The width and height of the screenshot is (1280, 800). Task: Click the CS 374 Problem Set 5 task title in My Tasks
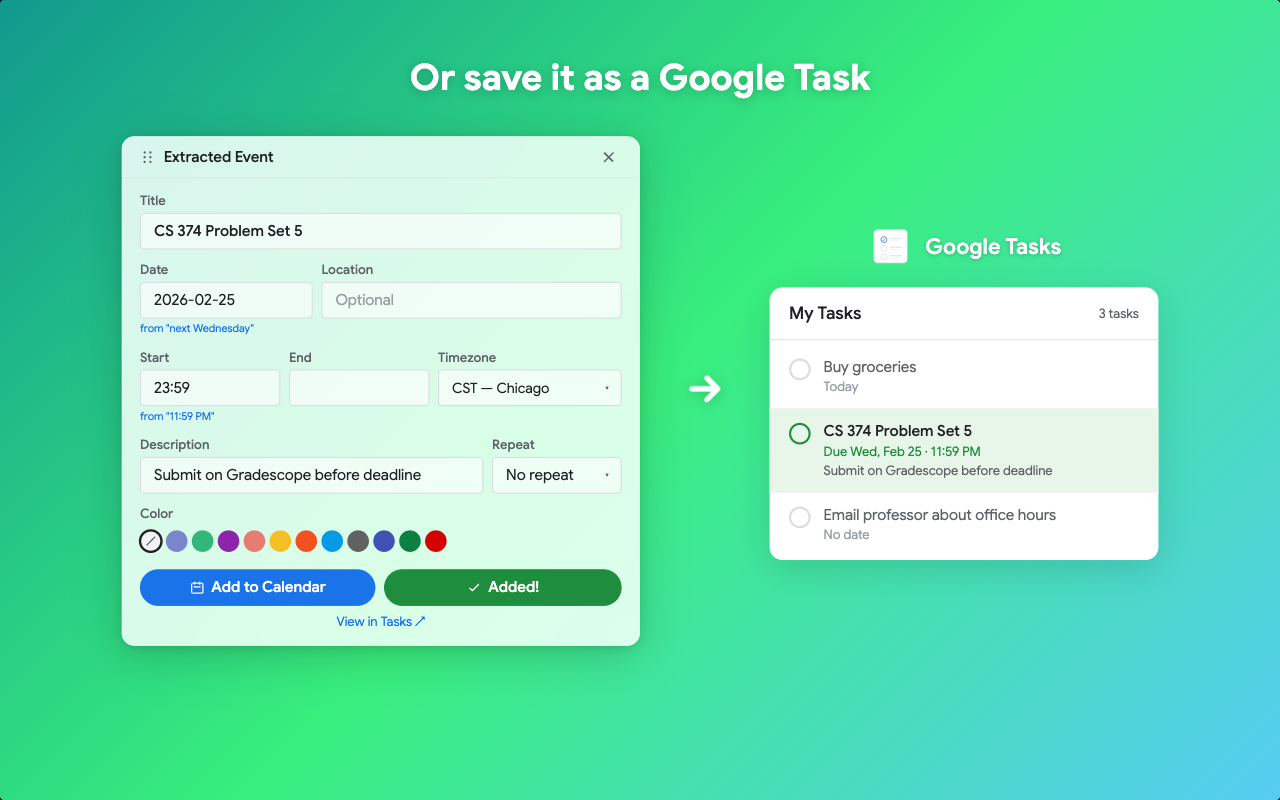pos(898,431)
